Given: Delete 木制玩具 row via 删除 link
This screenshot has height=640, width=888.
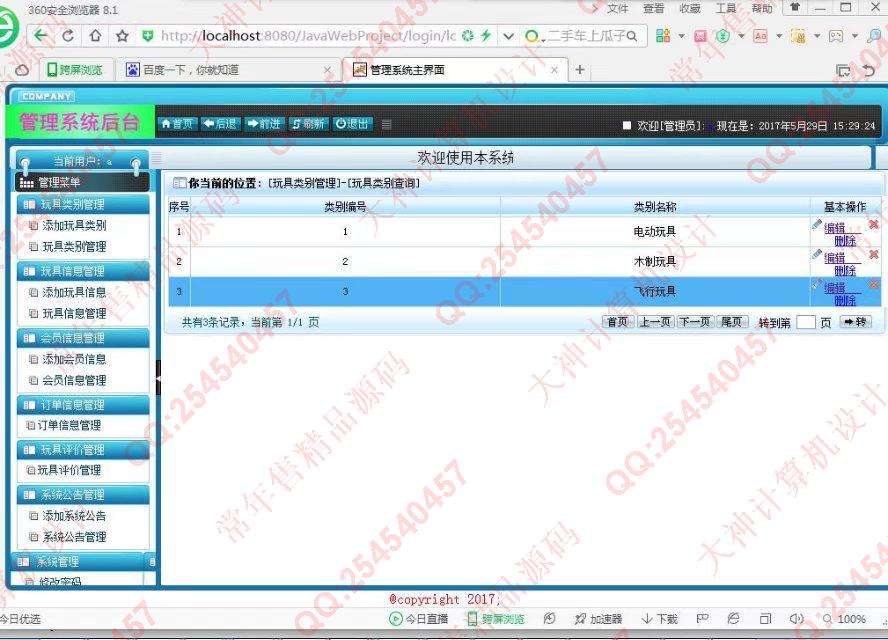Looking at the screenshot, I should coord(845,271).
